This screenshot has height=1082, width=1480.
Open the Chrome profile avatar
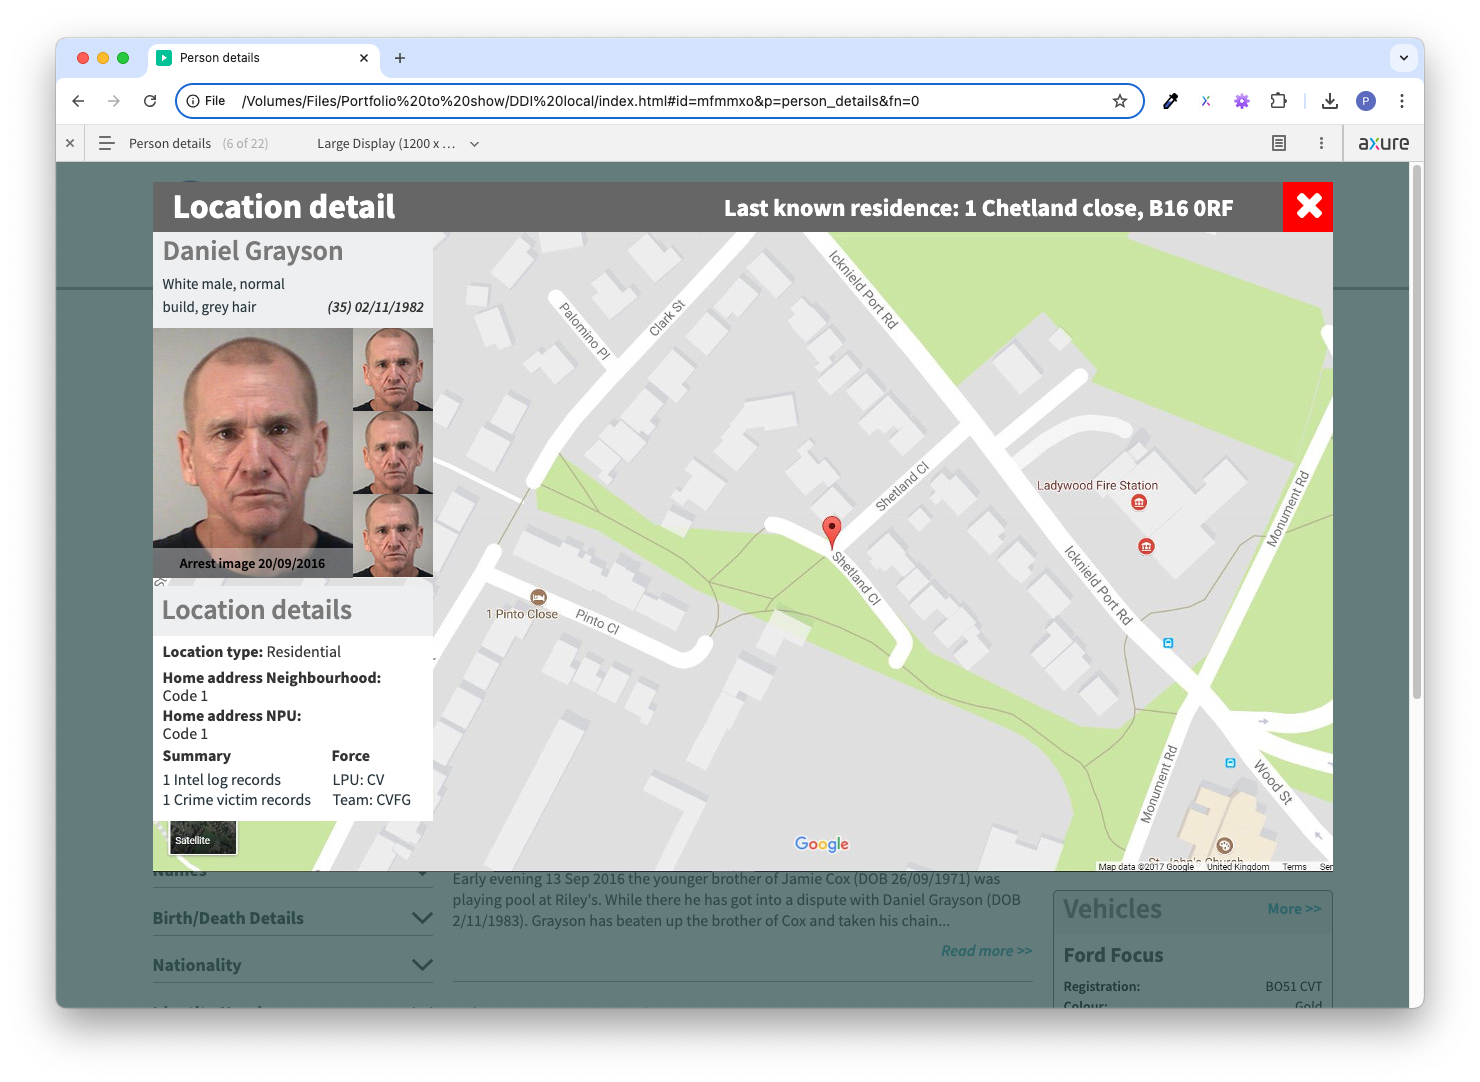pos(1366,101)
